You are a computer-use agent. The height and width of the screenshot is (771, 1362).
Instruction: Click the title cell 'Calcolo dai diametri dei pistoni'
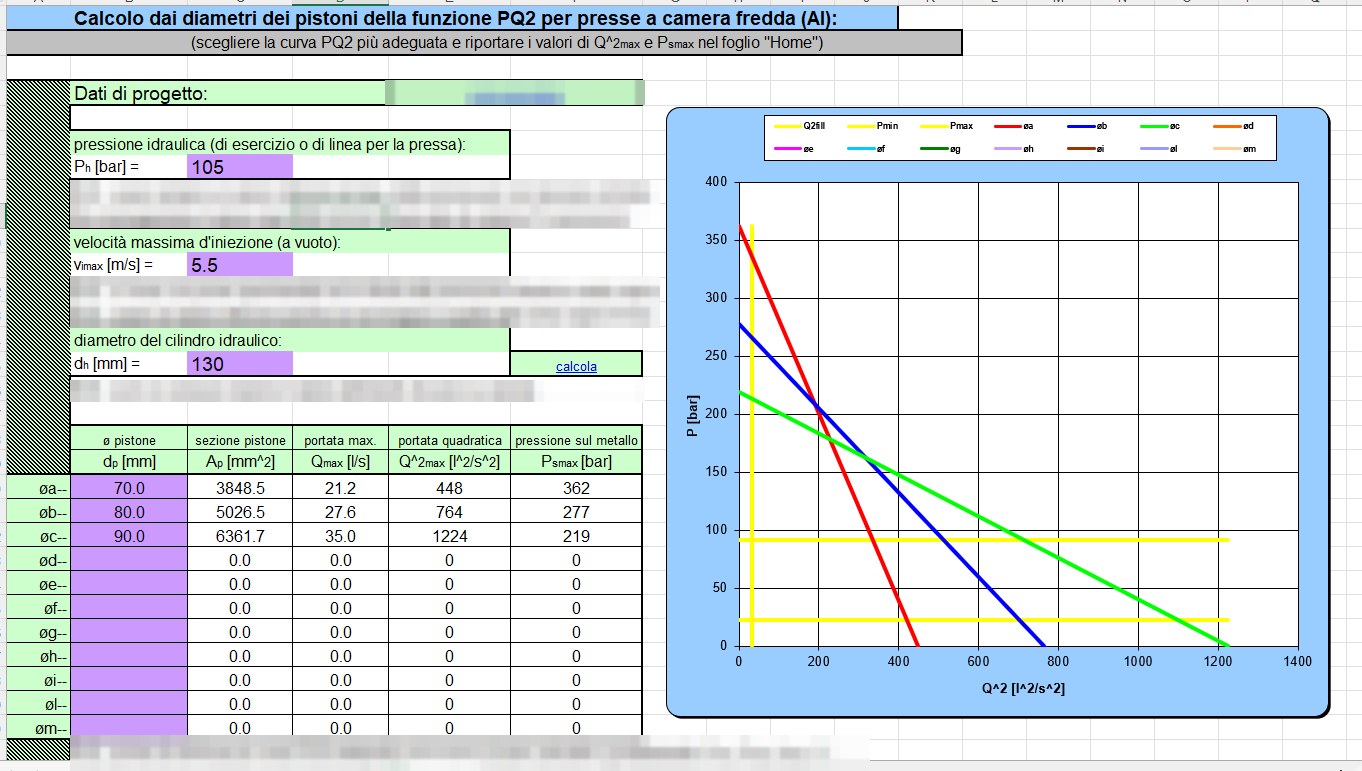pyautogui.click(x=452, y=18)
